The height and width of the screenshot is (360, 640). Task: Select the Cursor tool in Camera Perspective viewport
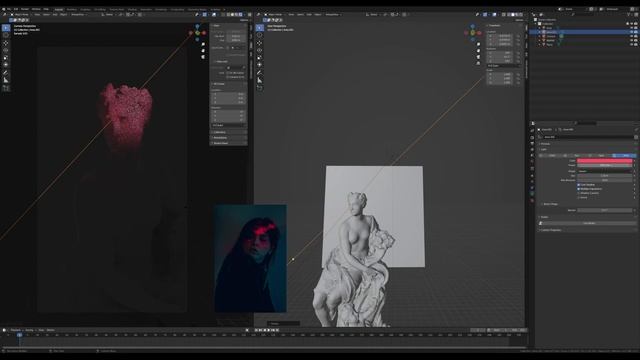coord(6,35)
